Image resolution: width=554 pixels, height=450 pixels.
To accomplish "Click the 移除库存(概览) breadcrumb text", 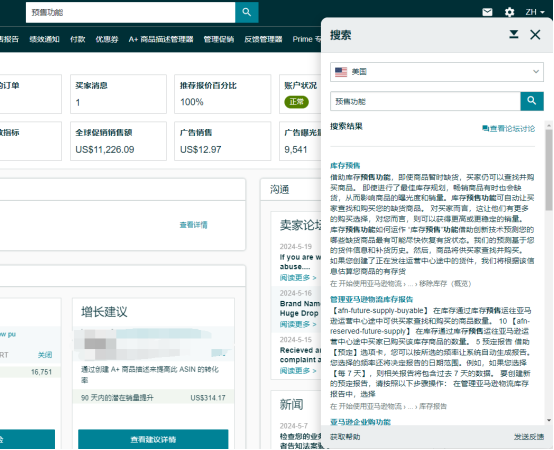I will point(445,284).
